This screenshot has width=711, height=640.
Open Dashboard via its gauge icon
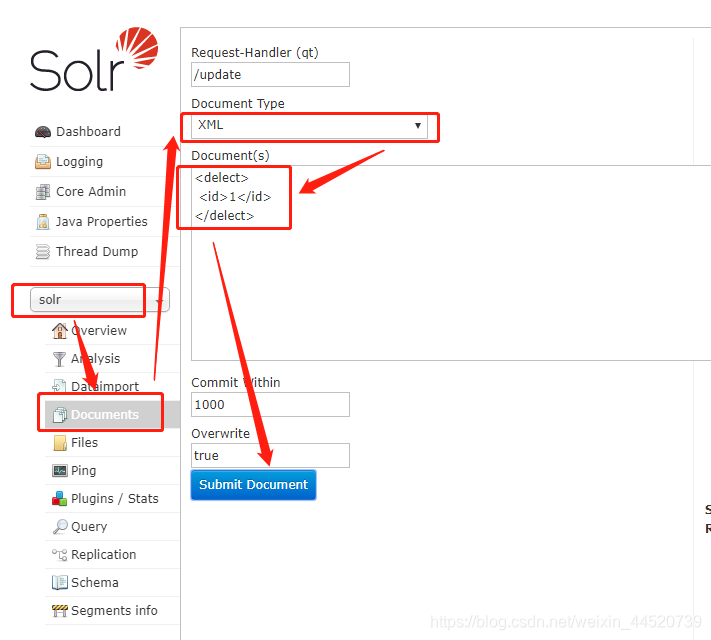pos(43,132)
